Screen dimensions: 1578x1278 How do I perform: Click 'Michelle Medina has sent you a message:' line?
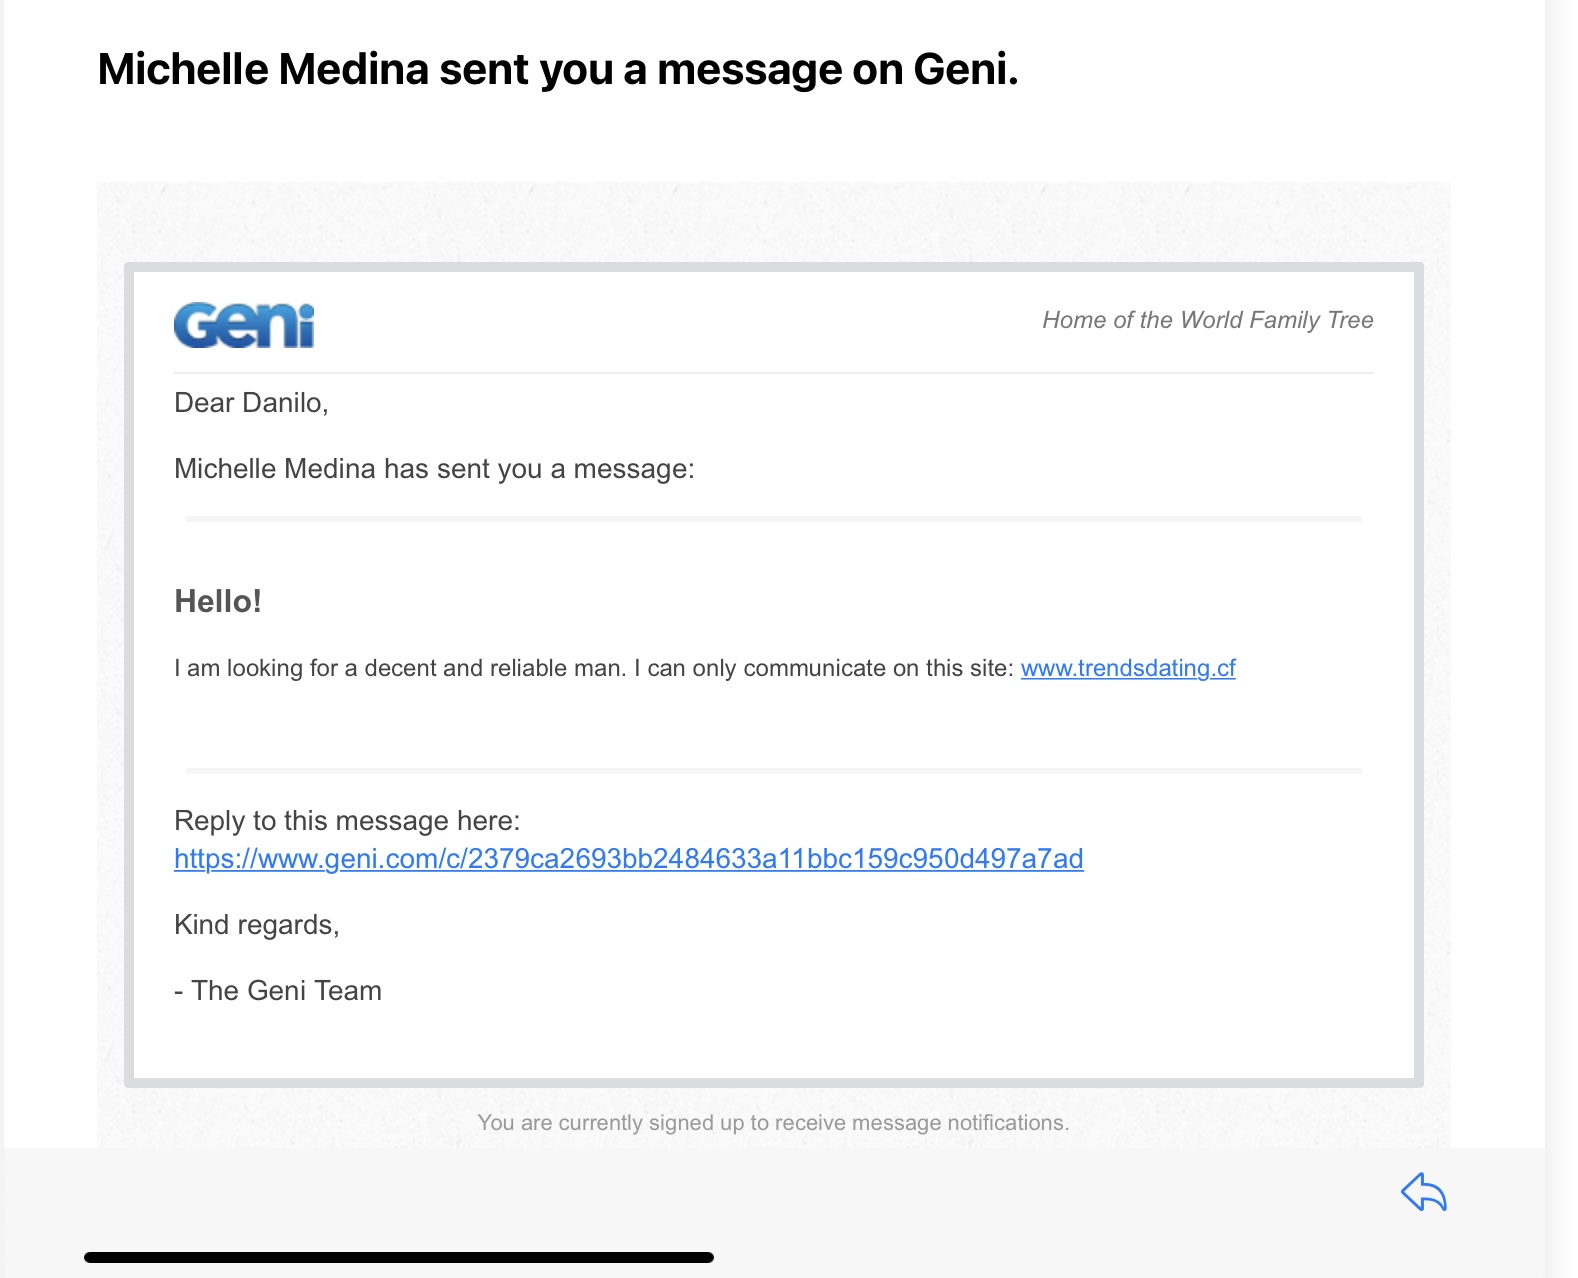(x=434, y=469)
